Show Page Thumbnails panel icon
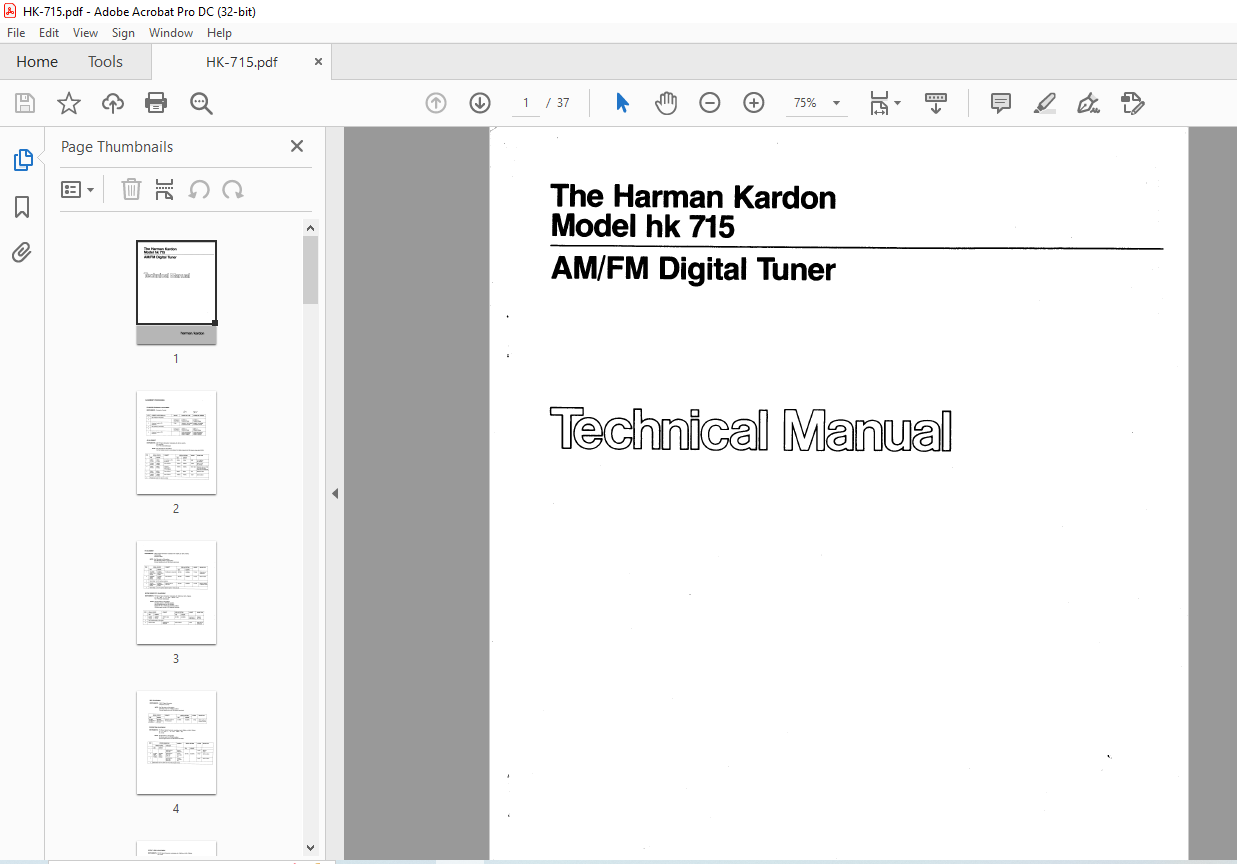This screenshot has height=864, width=1237. 22,160
